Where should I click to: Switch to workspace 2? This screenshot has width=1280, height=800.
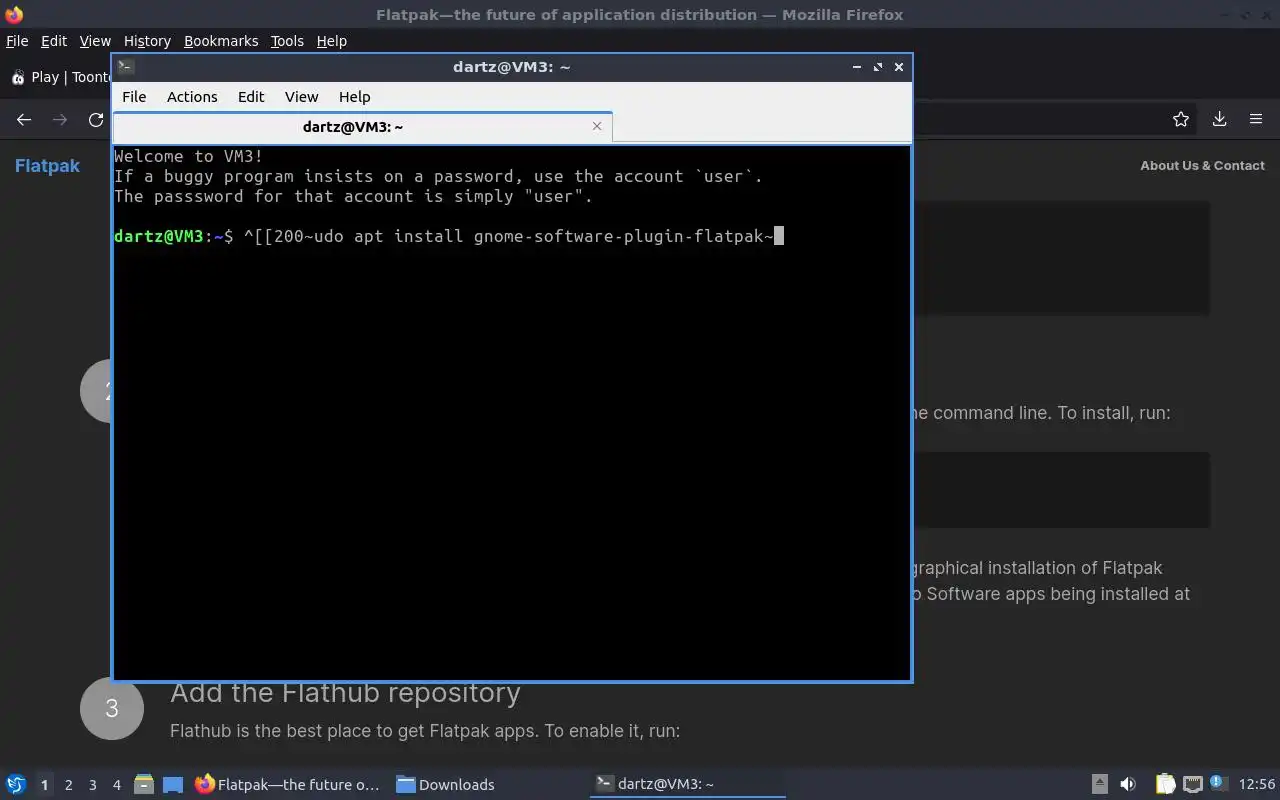click(x=68, y=785)
